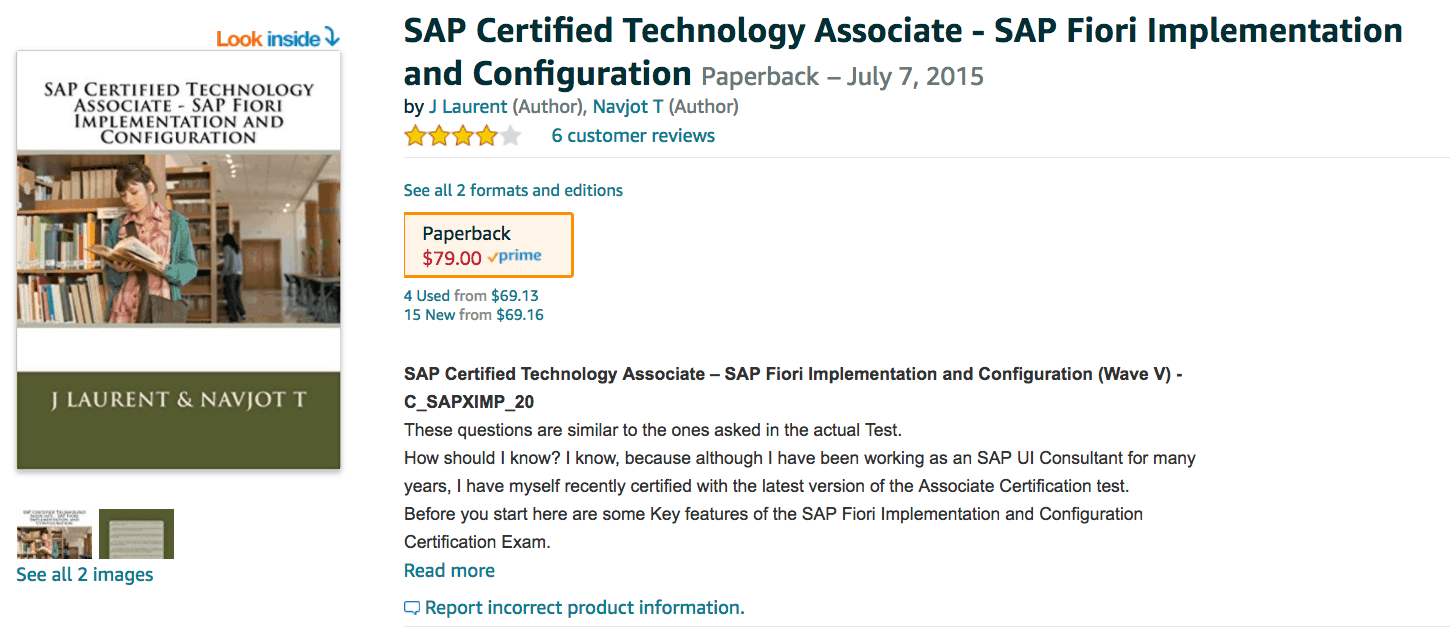The height and width of the screenshot is (627, 1450).
Task: Click the Prime badge icon
Action: tap(514, 257)
